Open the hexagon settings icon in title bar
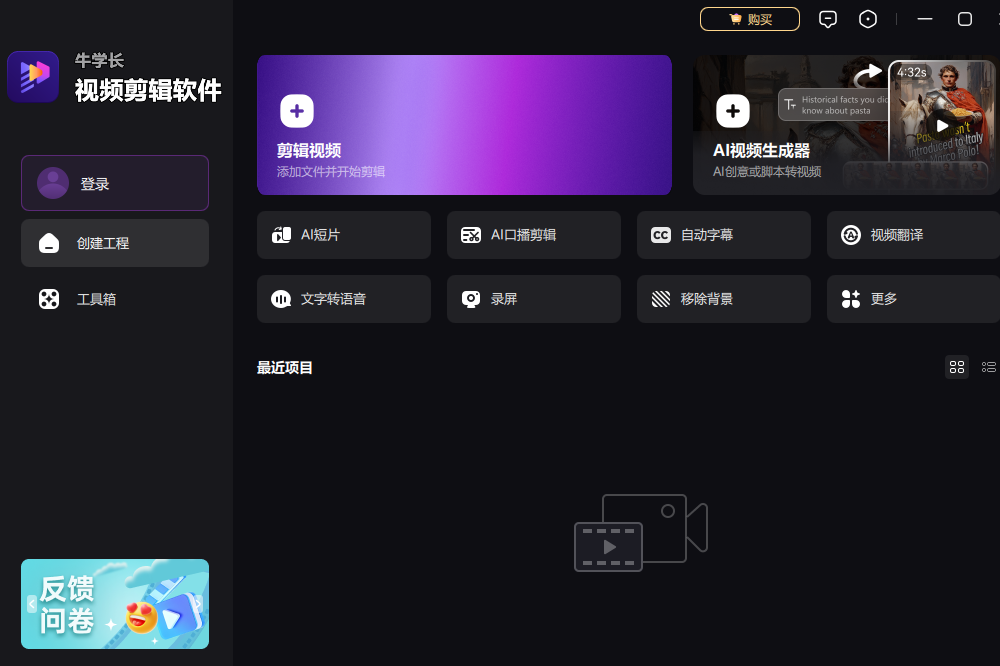The width and height of the screenshot is (1000, 666). tap(868, 19)
